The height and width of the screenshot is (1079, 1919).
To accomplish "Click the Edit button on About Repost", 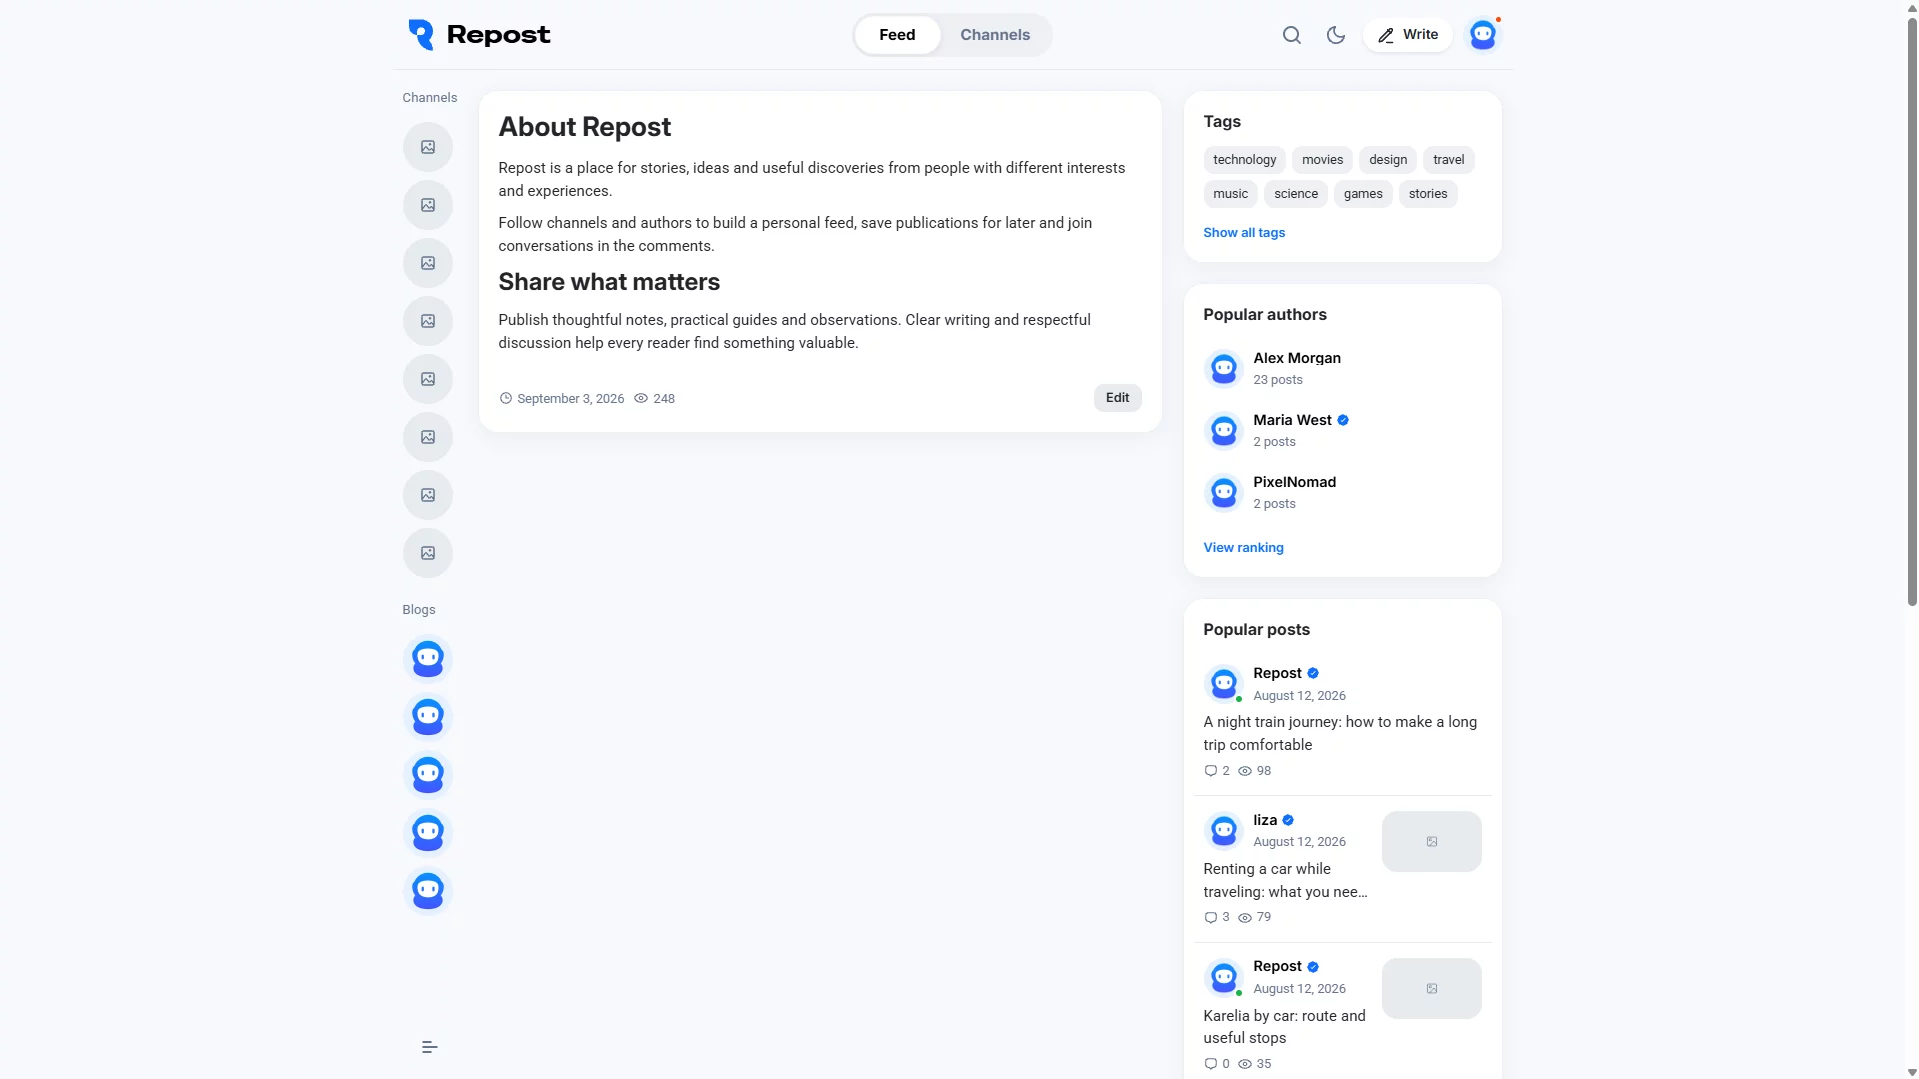I will coord(1117,398).
